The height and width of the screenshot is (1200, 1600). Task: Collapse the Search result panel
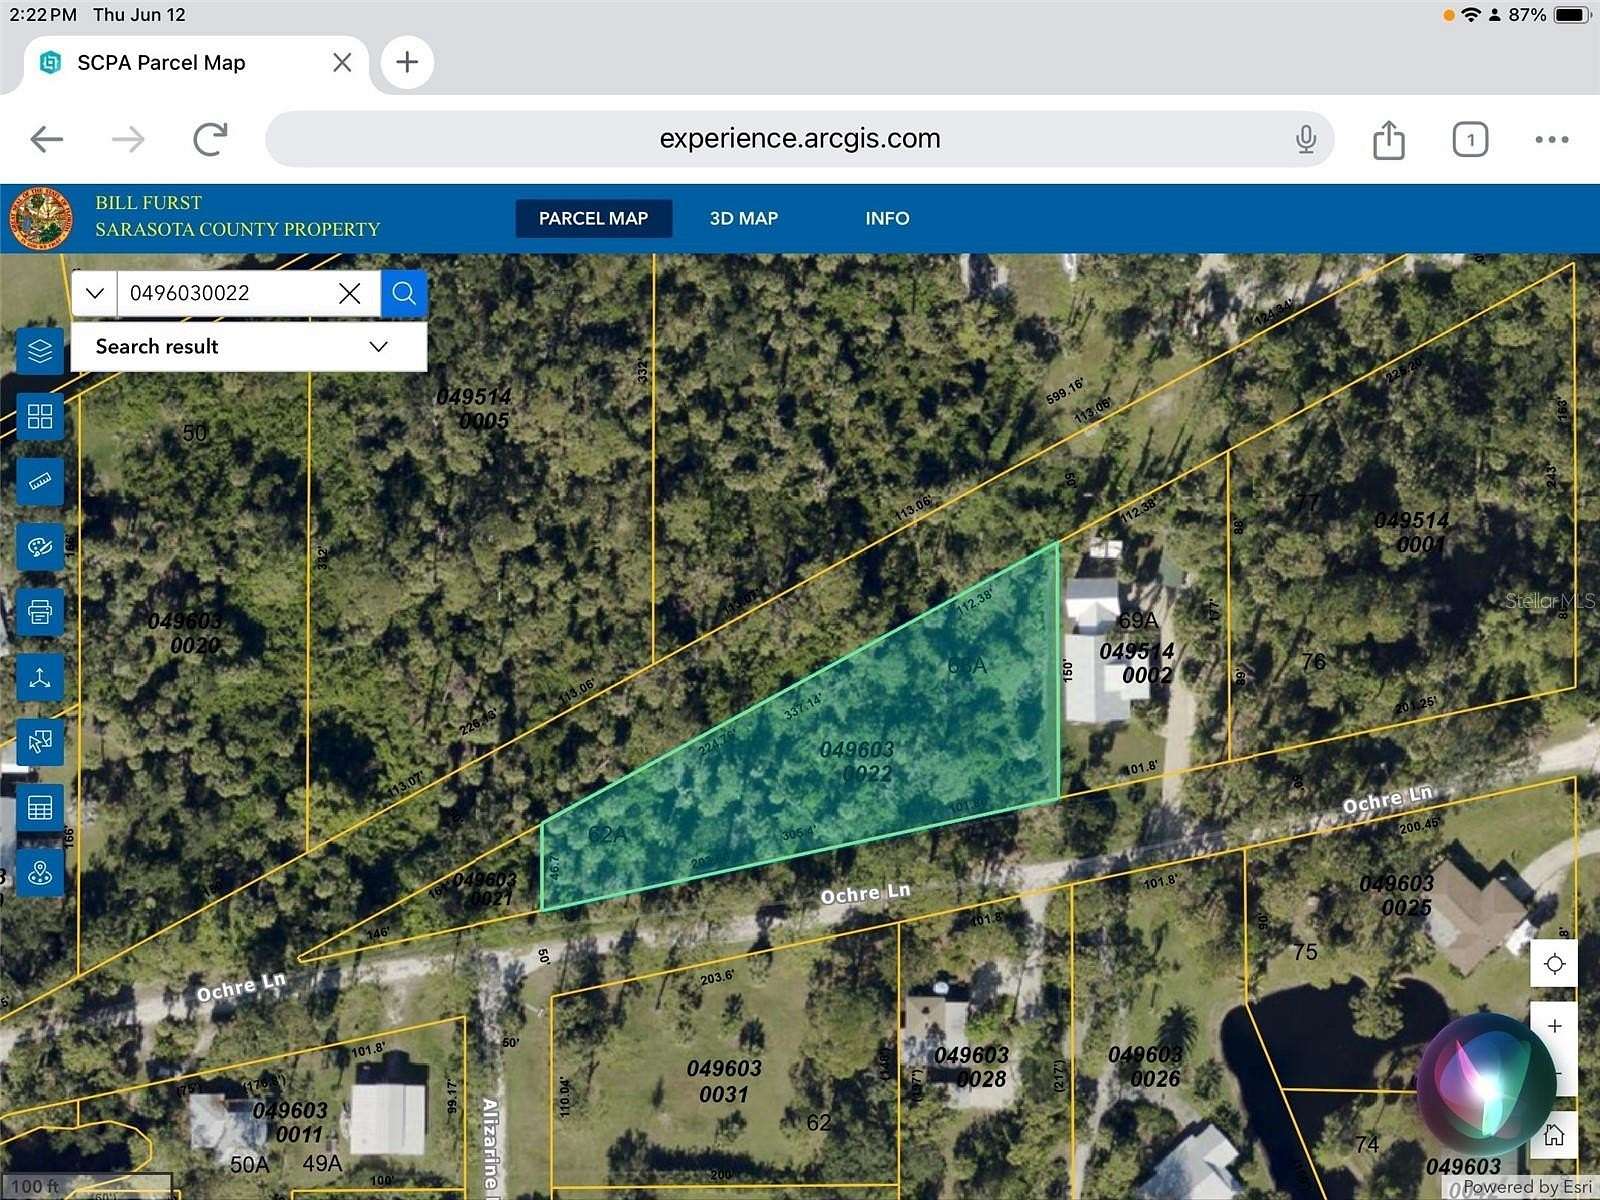pos(377,346)
